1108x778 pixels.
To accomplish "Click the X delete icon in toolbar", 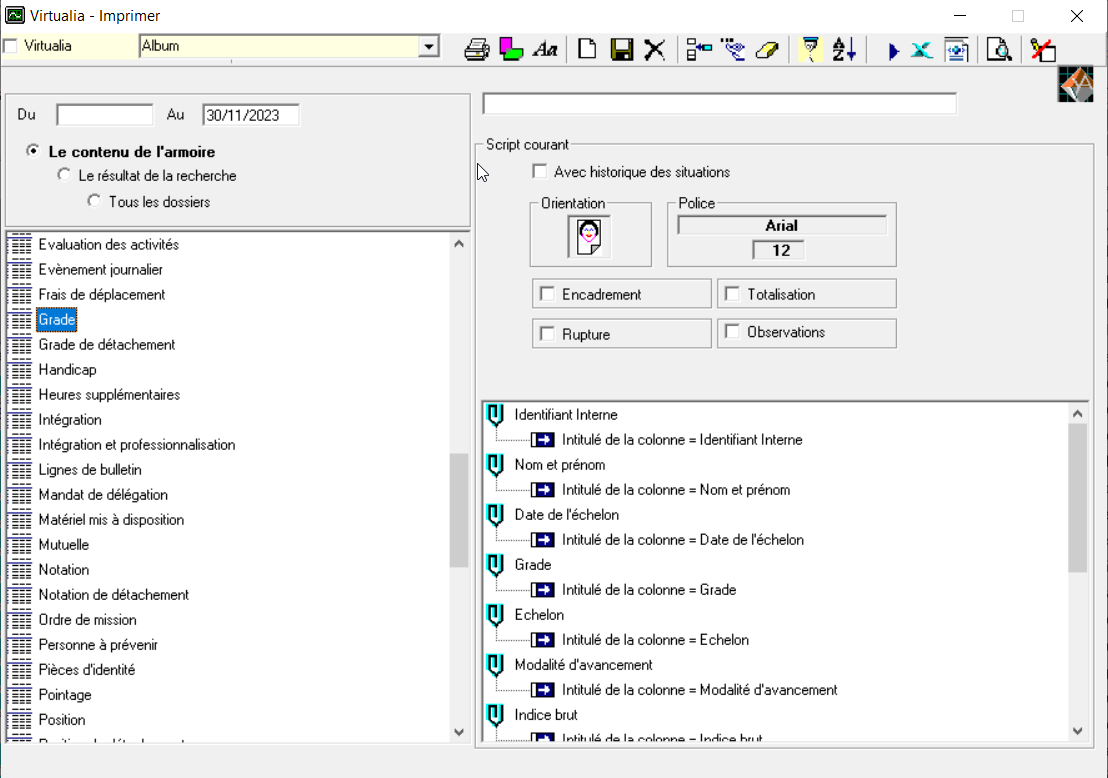I will pyautogui.click(x=655, y=49).
